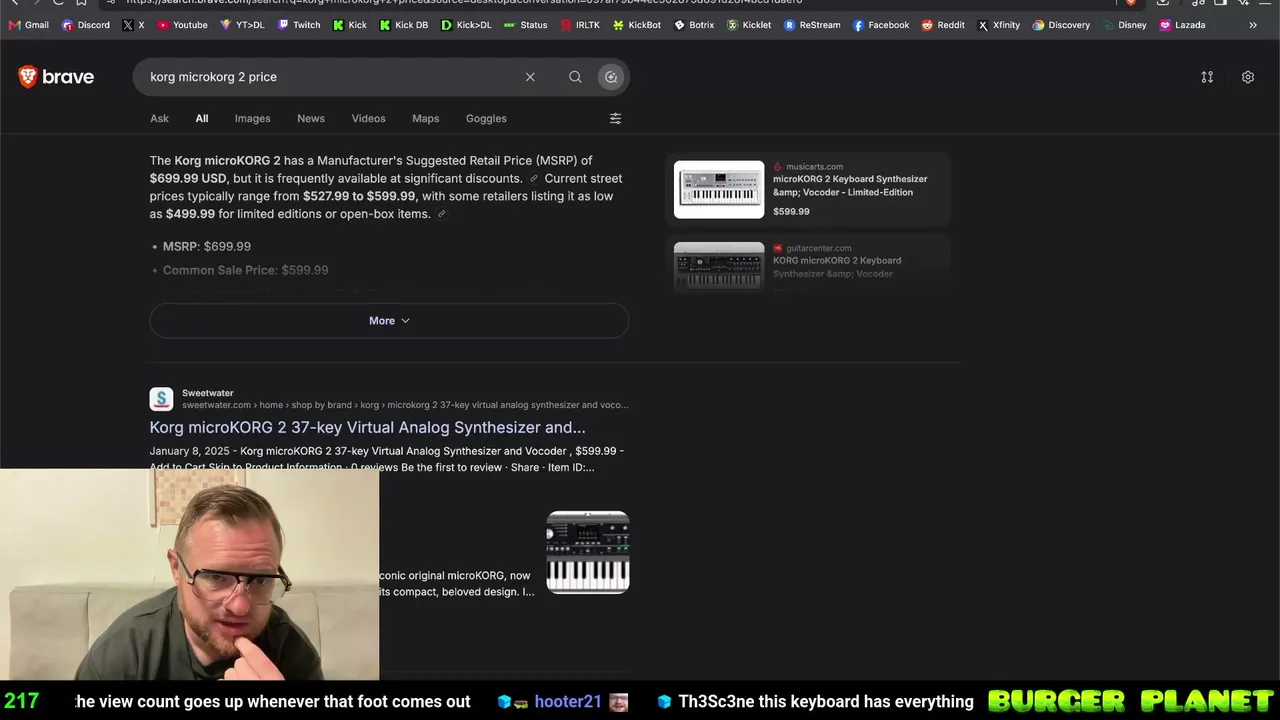The height and width of the screenshot is (720, 1280).
Task: Switch to the Maps tab
Action: [426, 118]
